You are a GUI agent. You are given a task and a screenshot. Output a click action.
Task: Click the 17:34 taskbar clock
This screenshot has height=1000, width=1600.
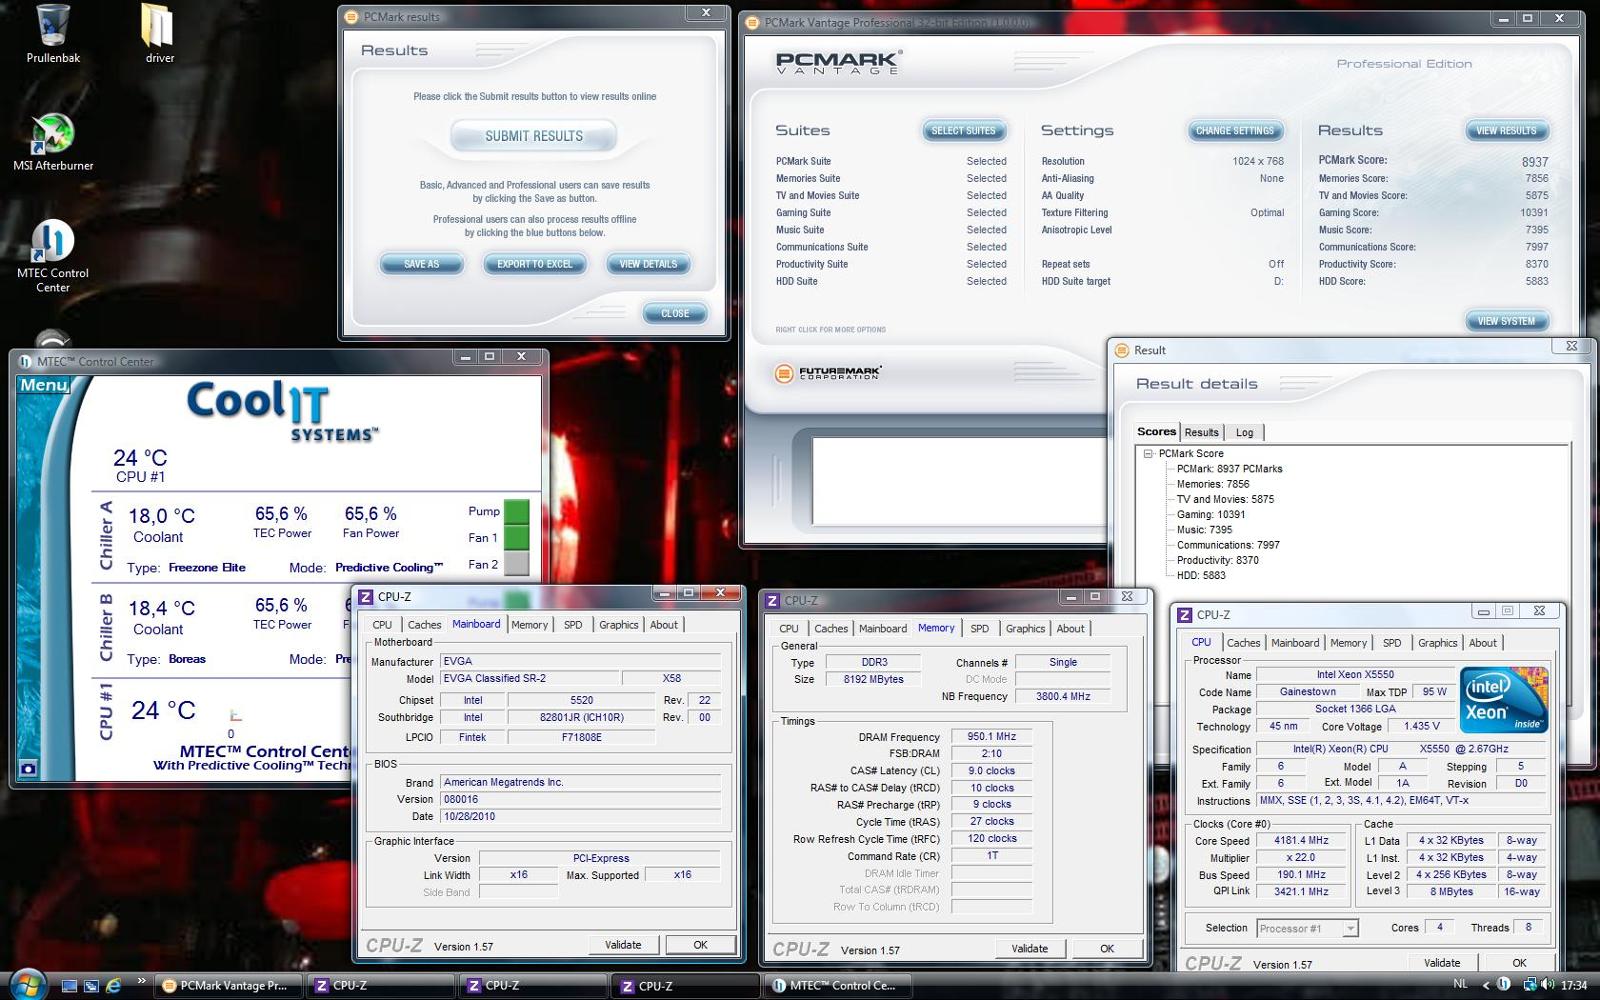click(x=1574, y=985)
